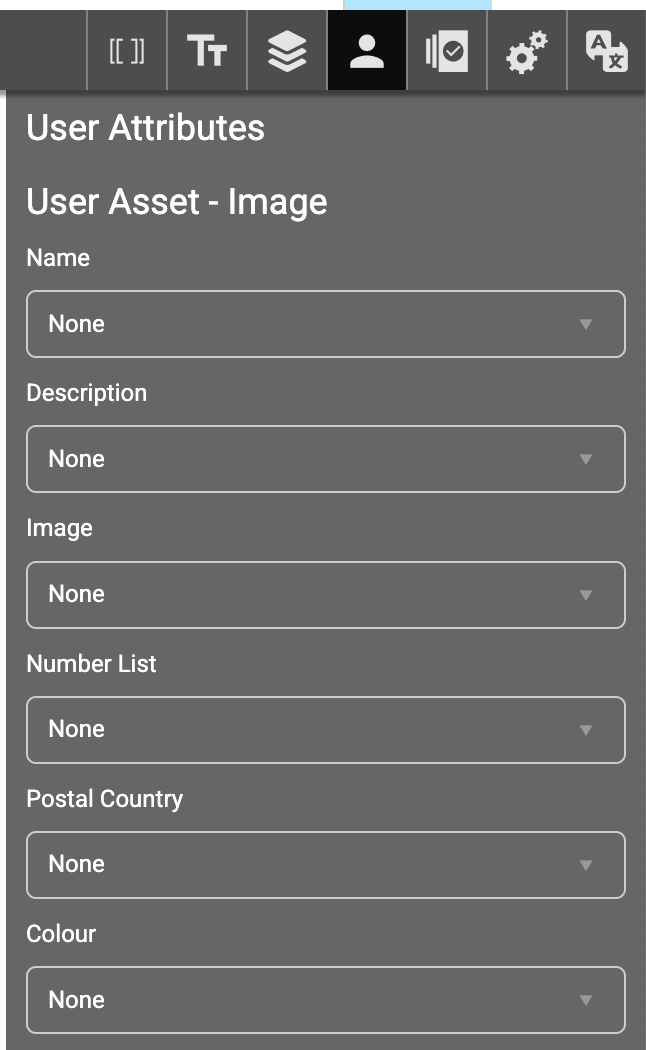Expand the Colour dropdown
Screen dimensions: 646x1050
pyautogui.click(x=325, y=999)
